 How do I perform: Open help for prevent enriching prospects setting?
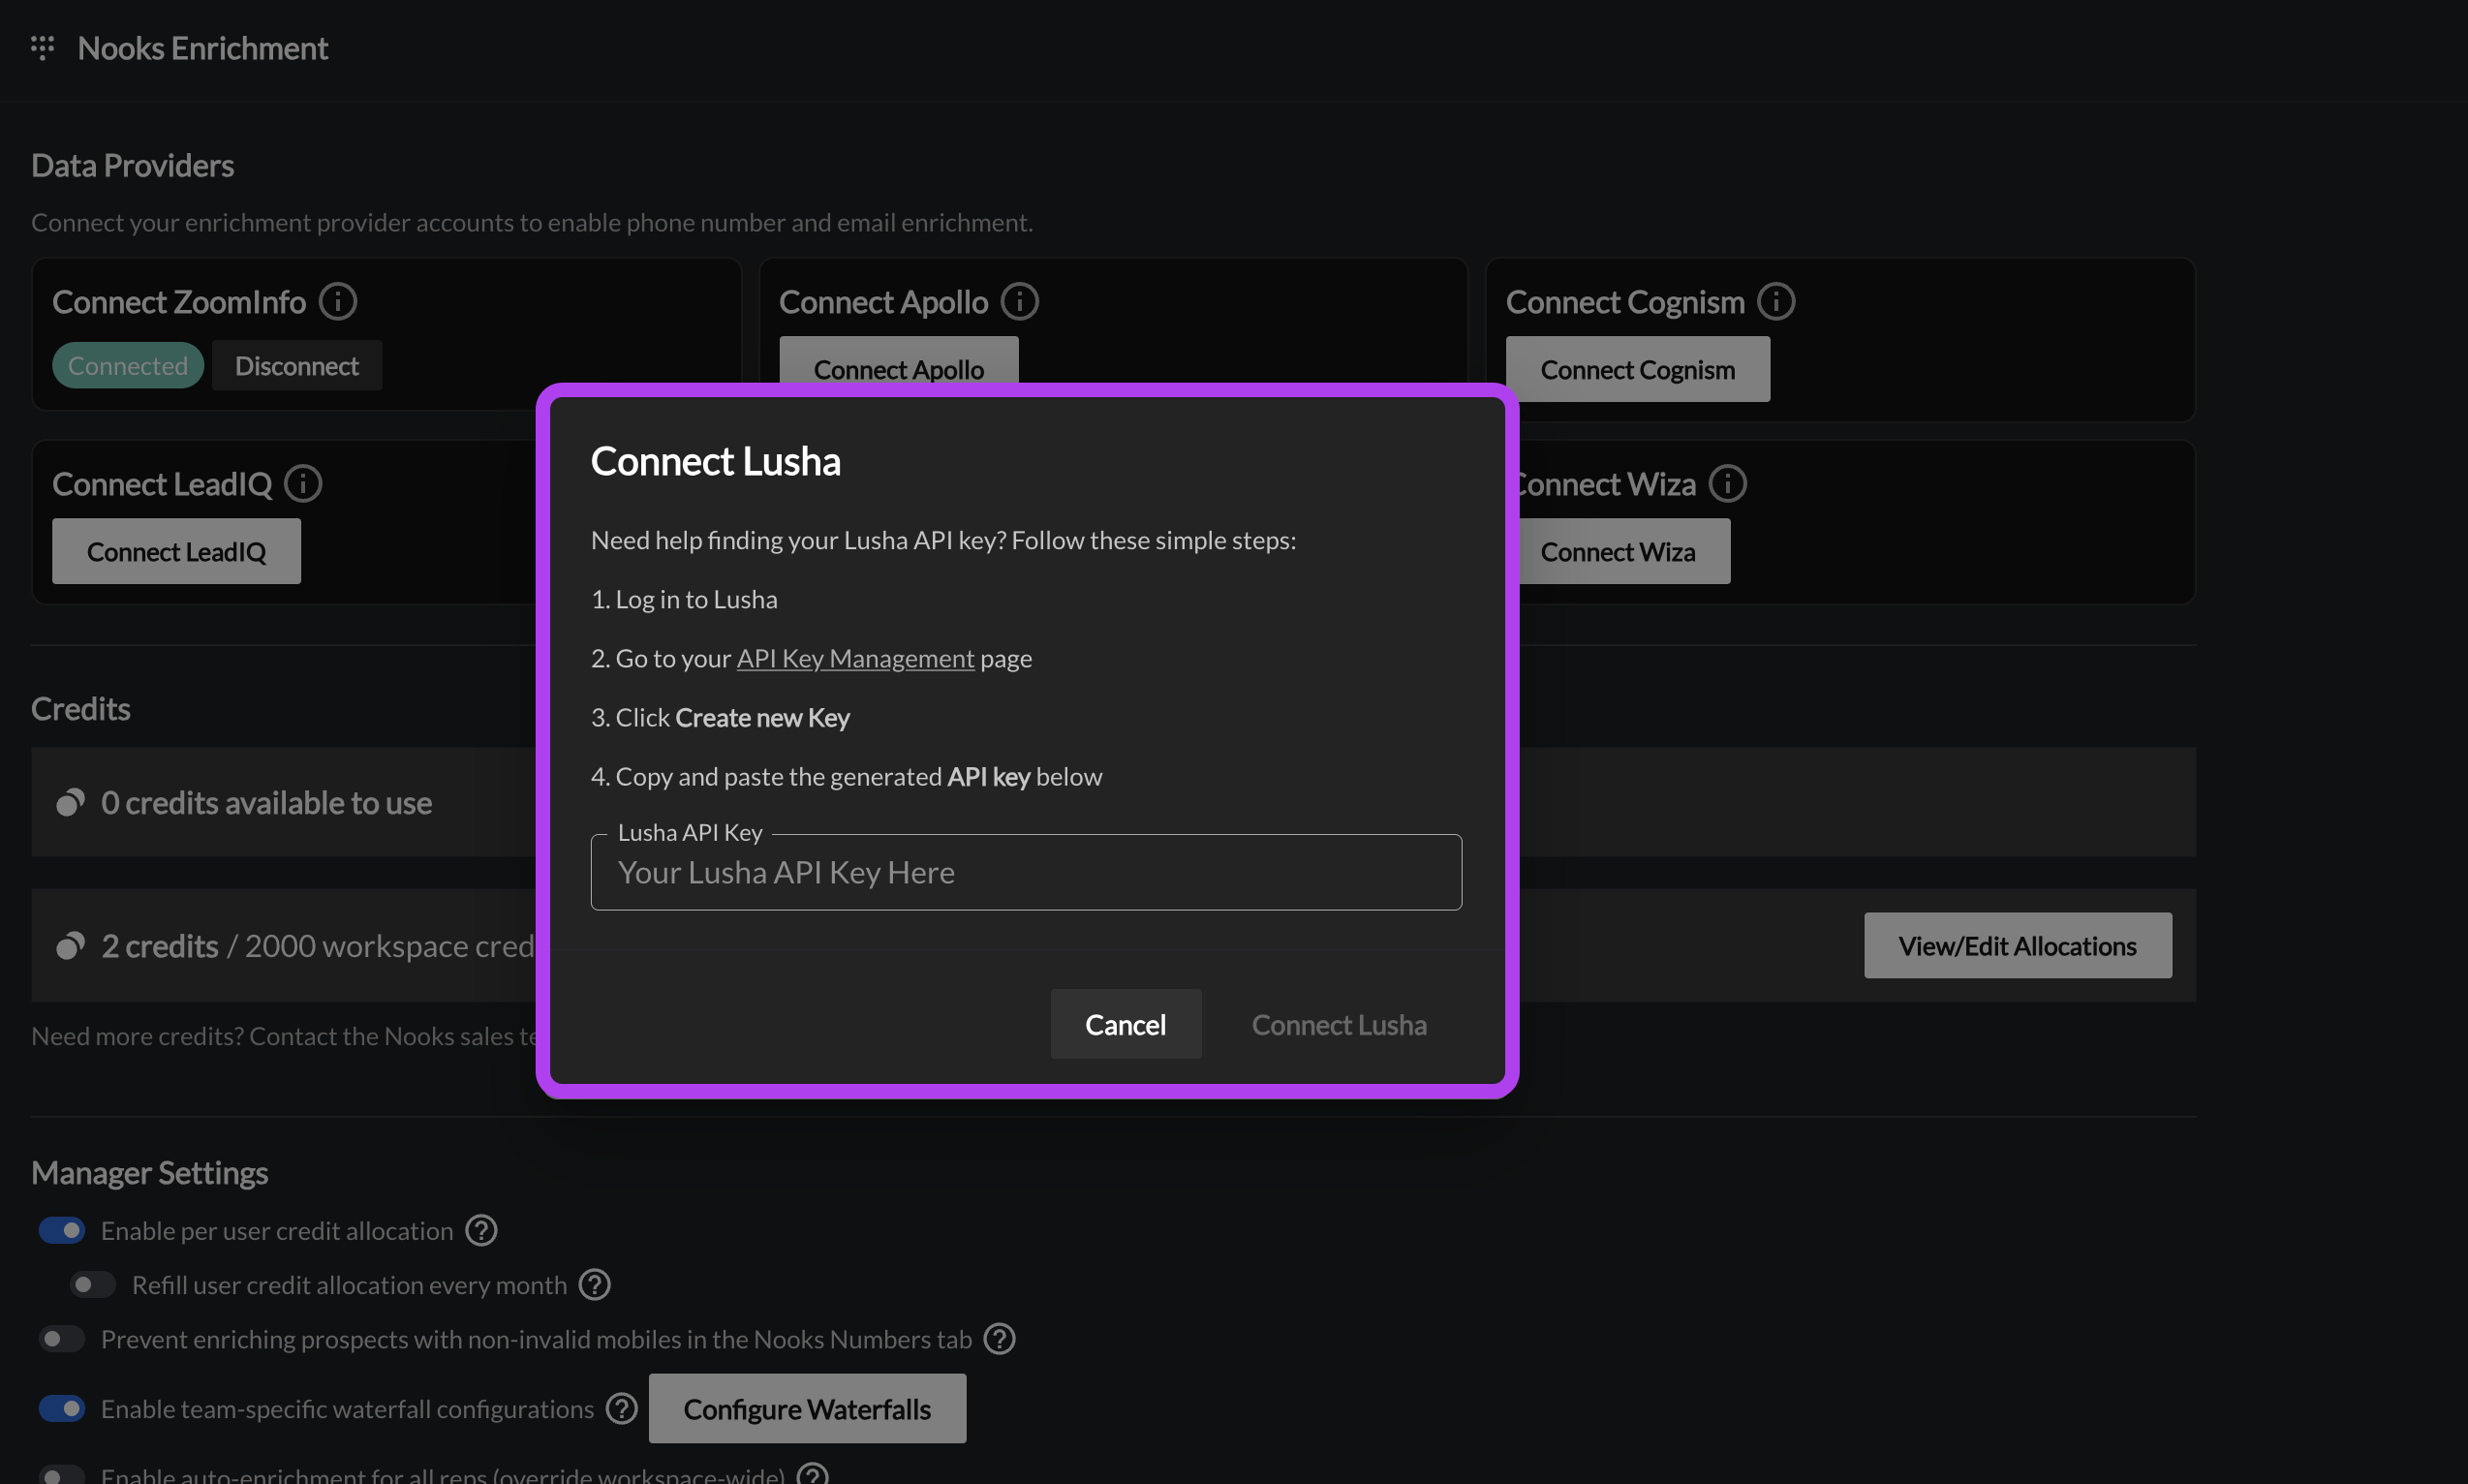[999, 1338]
